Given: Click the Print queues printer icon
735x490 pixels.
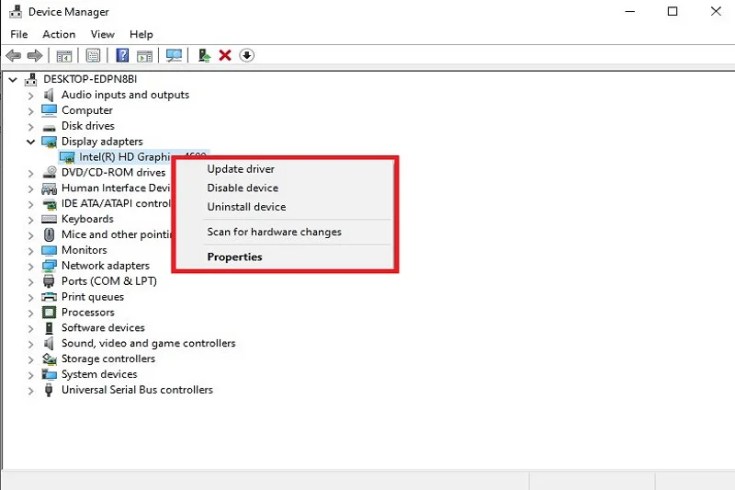Looking at the screenshot, I should 49,297.
